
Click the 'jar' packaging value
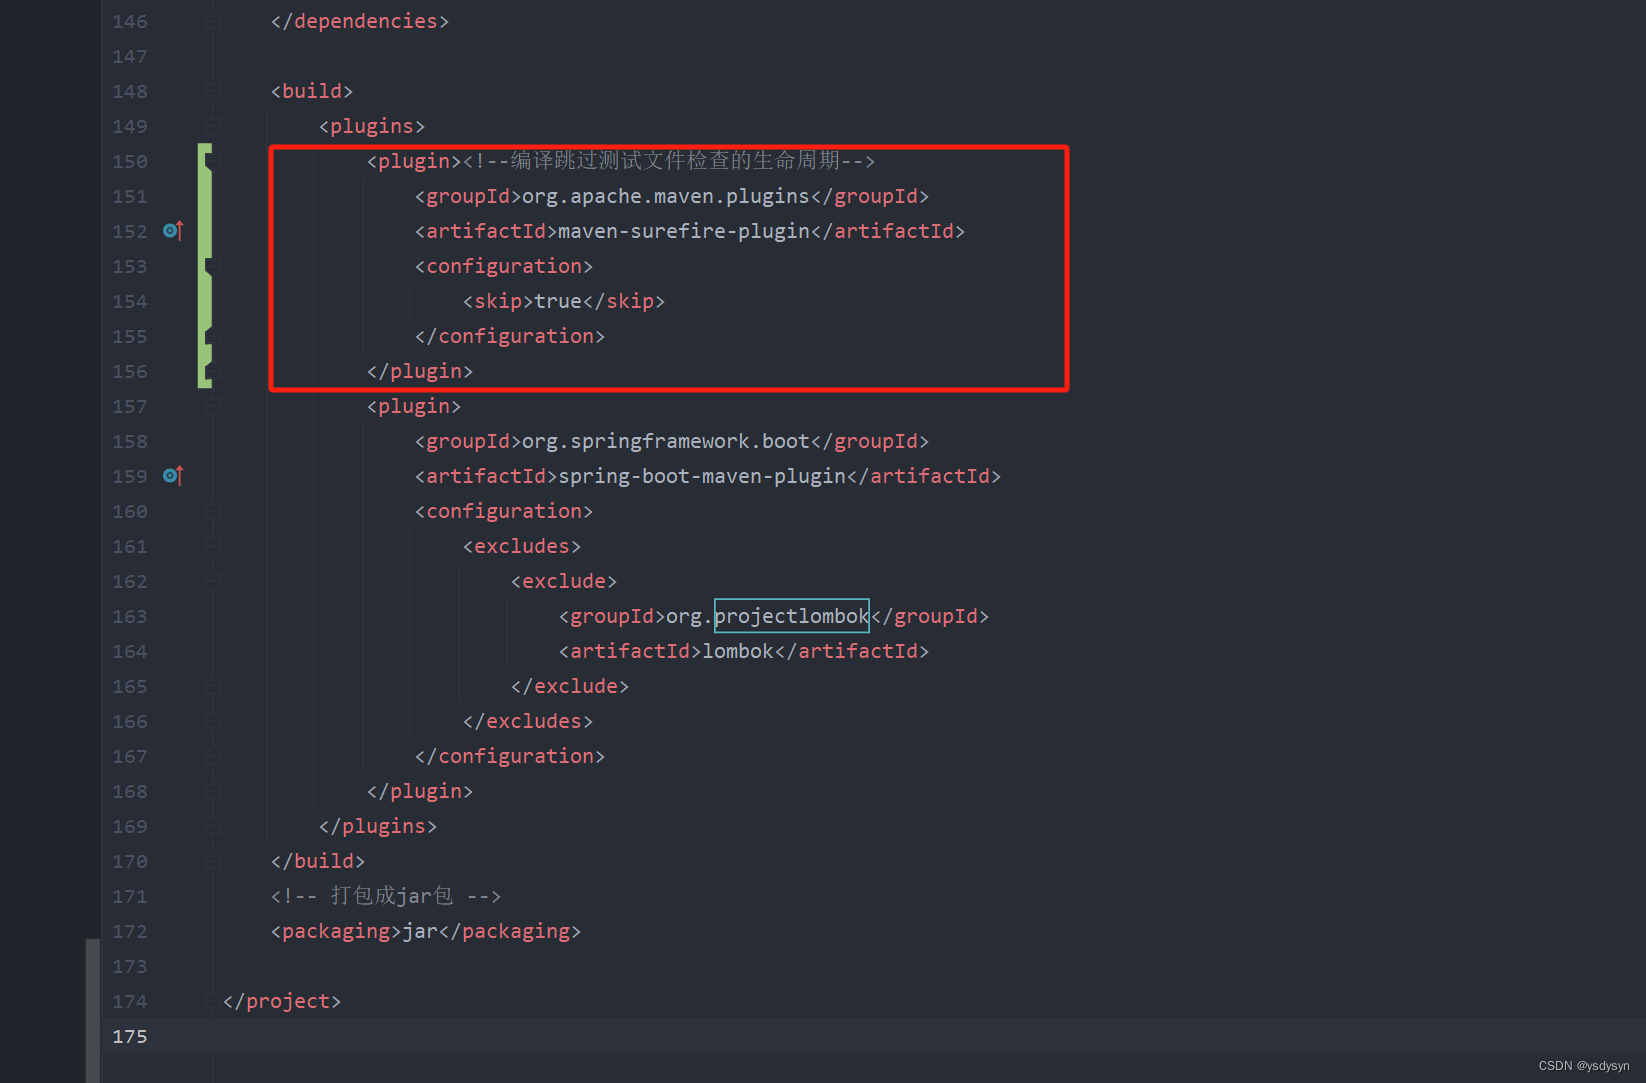pyautogui.click(x=420, y=931)
